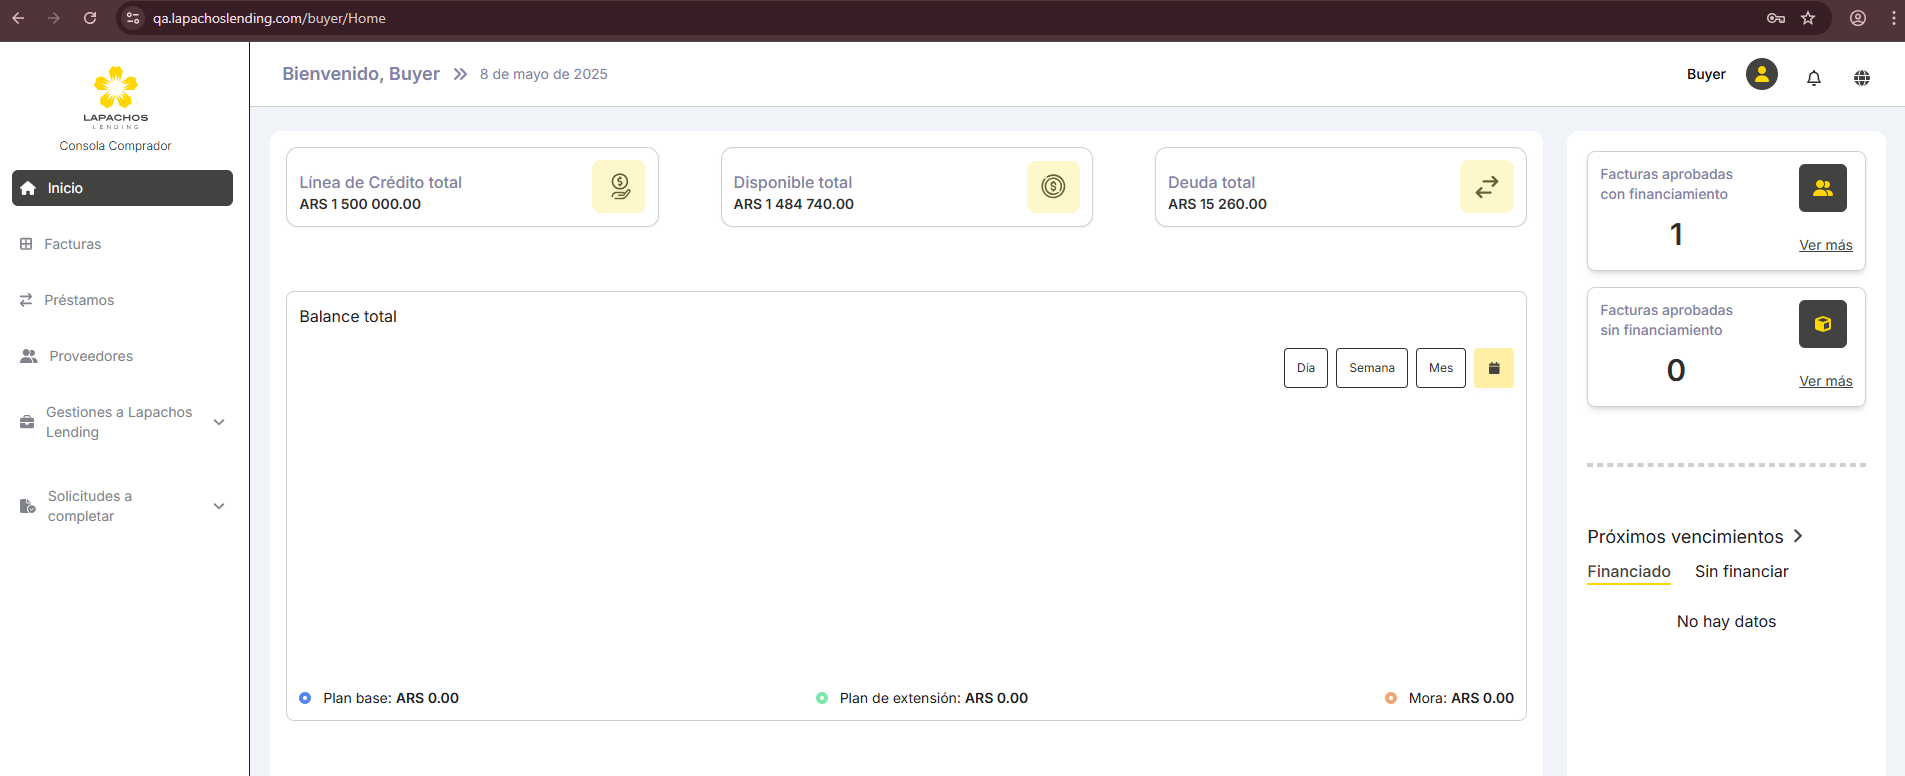Expand Próximos vencimientos chevron

(1798, 536)
